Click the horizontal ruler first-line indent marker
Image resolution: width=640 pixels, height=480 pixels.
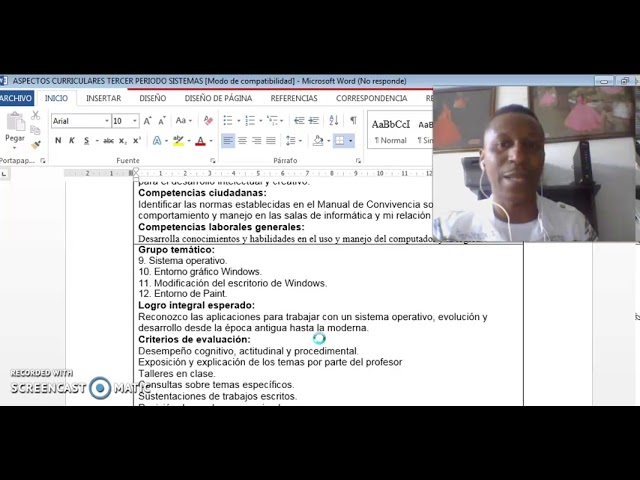pos(136,171)
